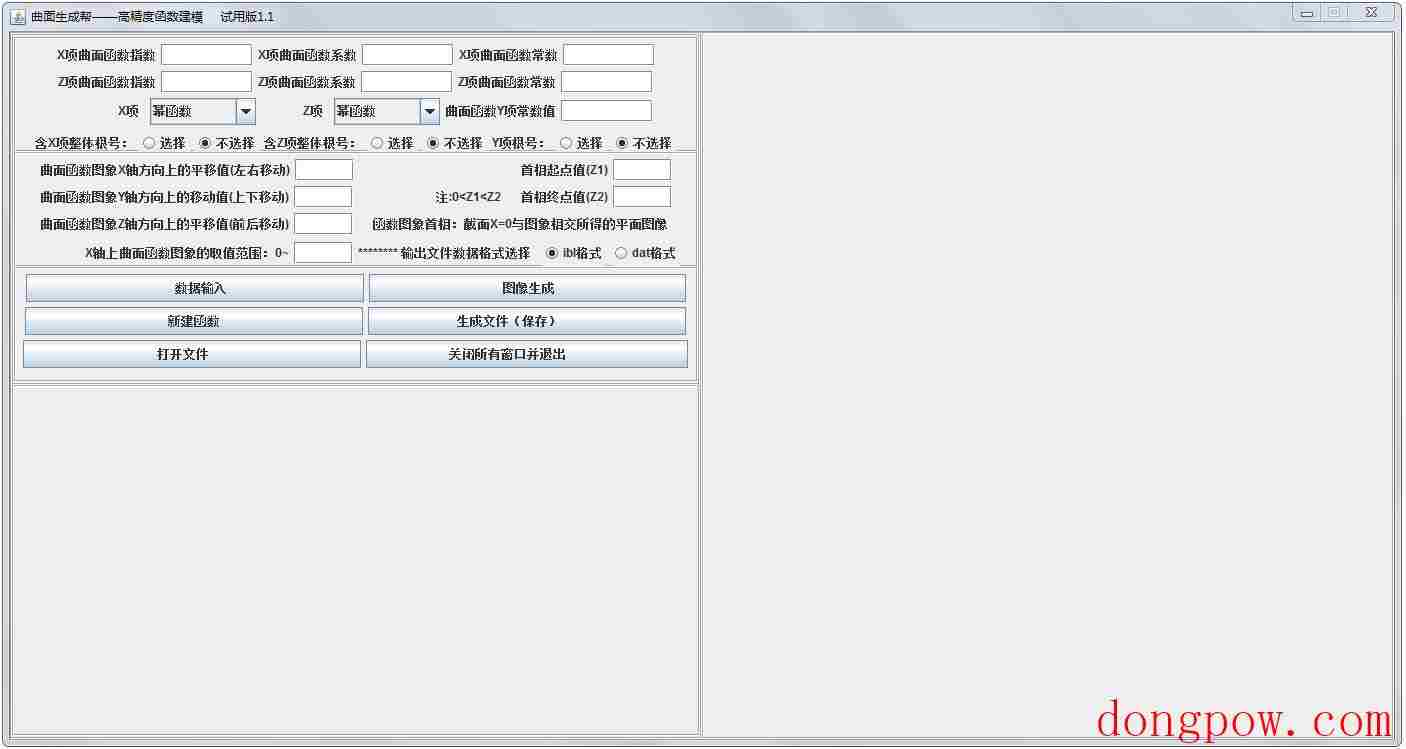Click the 新建函数 button
The height and width of the screenshot is (749, 1406).
tap(194, 321)
